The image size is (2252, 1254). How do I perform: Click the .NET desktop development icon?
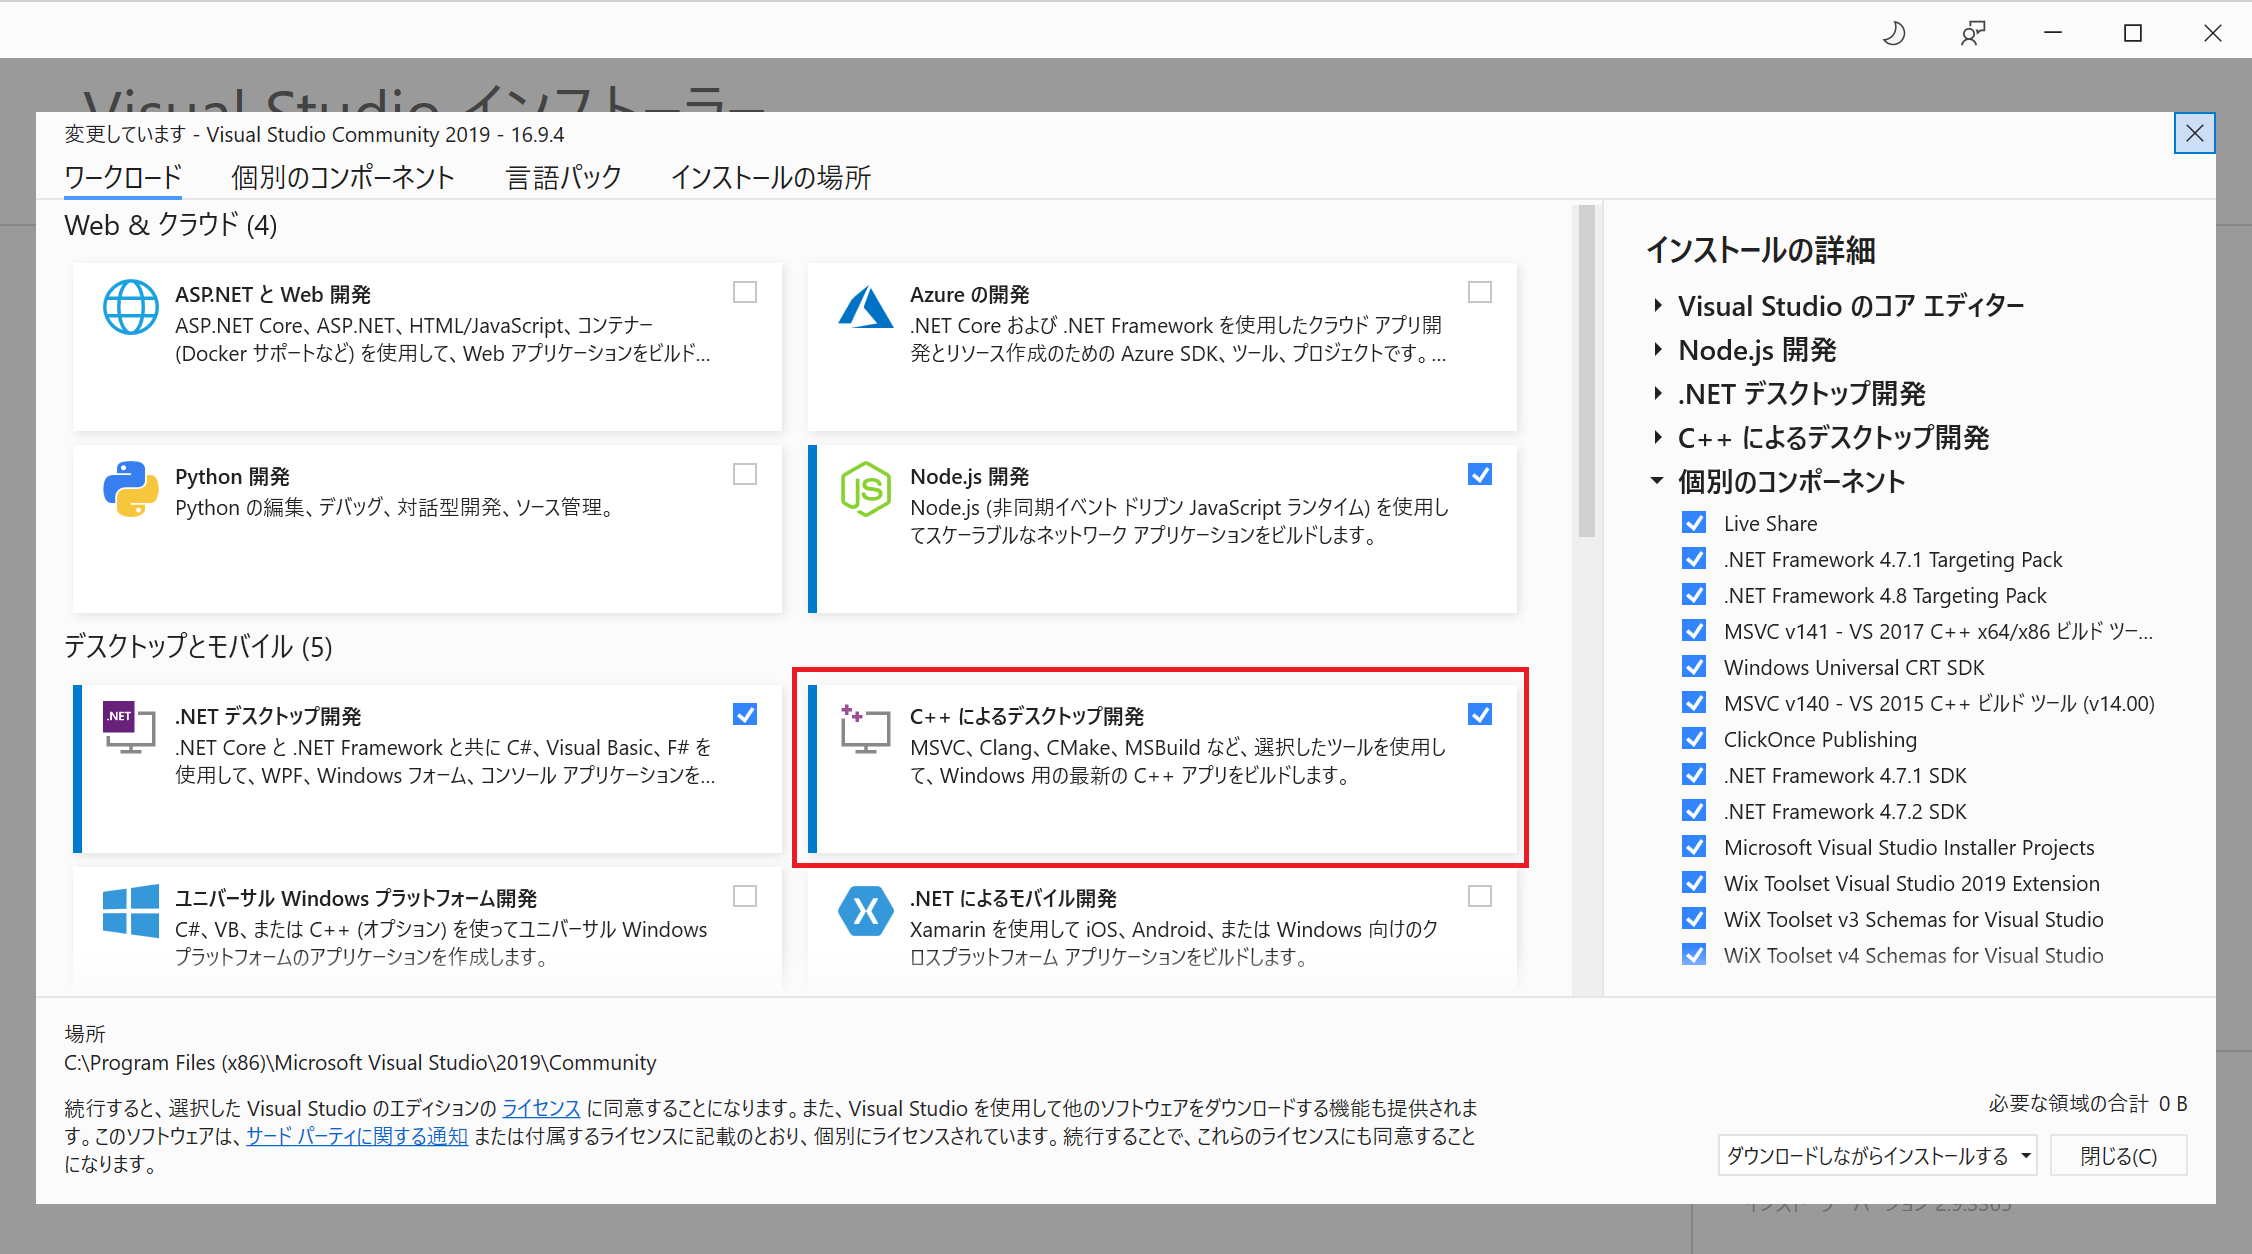129,727
